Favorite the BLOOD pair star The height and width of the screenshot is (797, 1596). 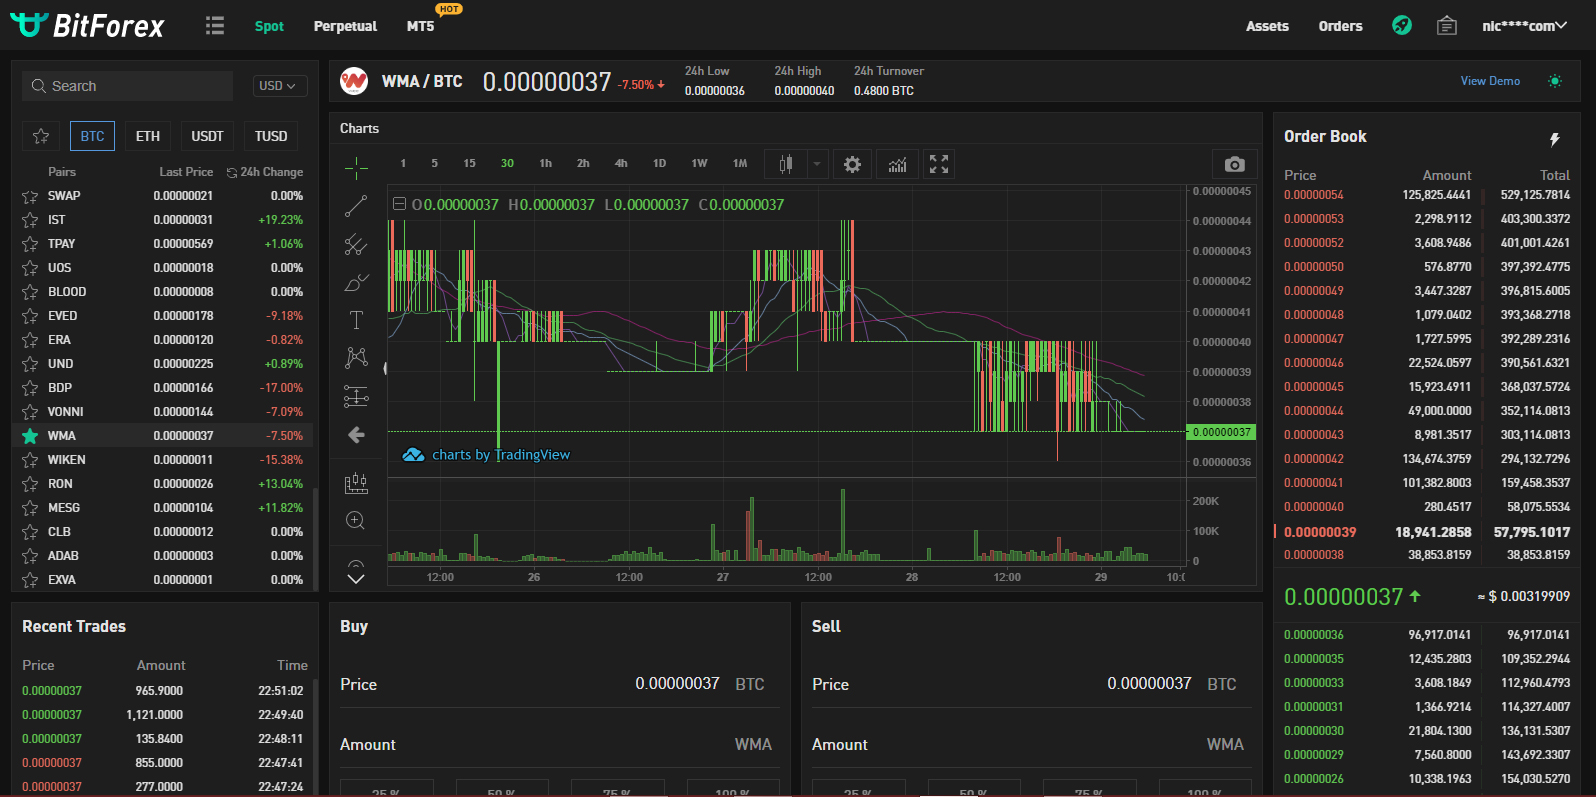(x=30, y=292)
